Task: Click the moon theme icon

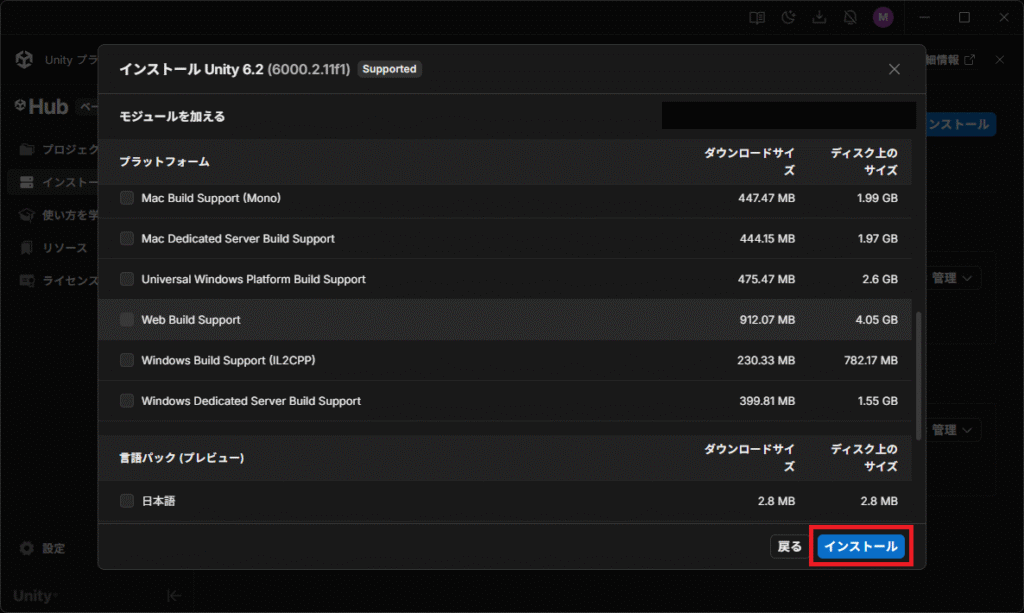Action: tap(788, 17)
